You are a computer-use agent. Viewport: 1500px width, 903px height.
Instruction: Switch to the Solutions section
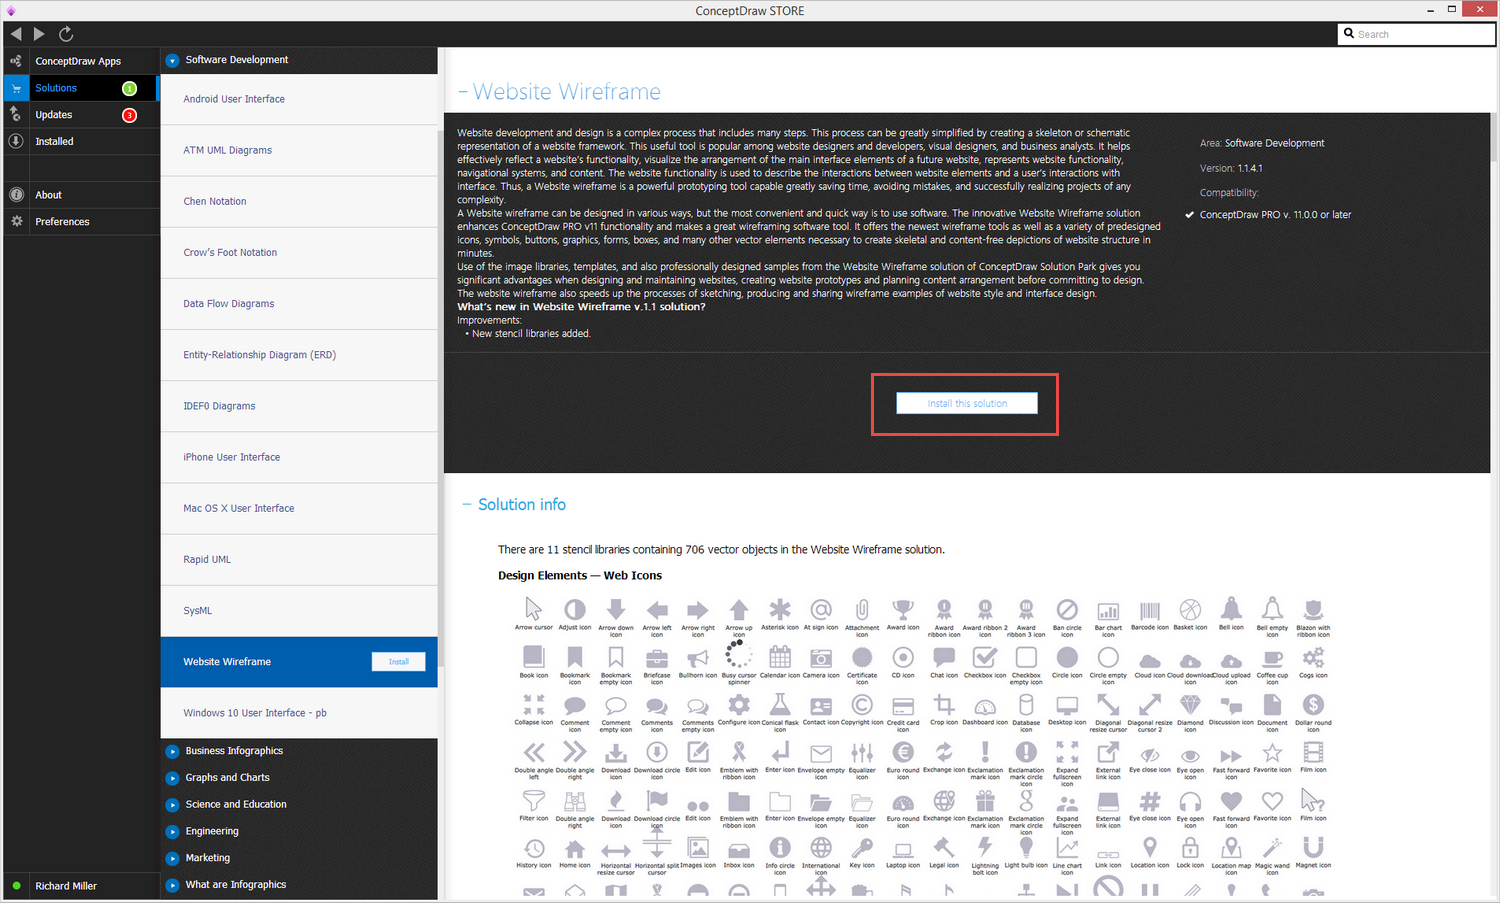(x=81, y=88)
